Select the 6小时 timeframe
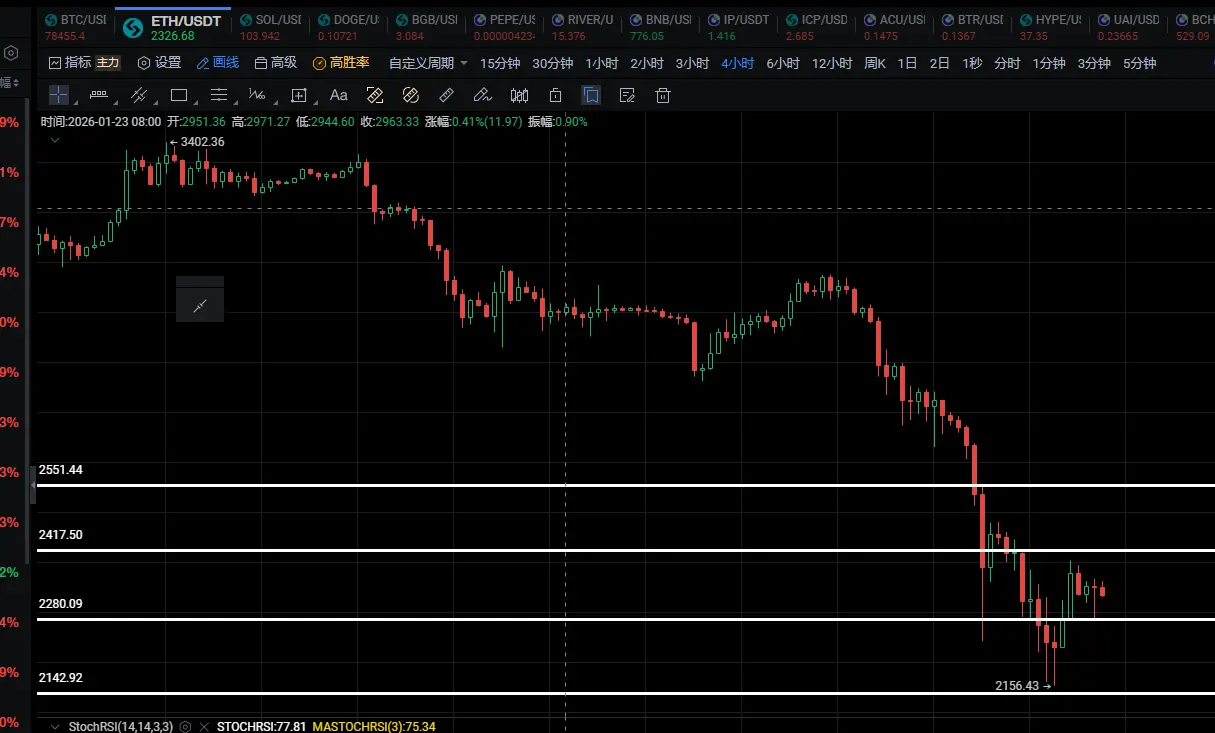The height and width of the screenshot is (733, 1215). (783, 63)
